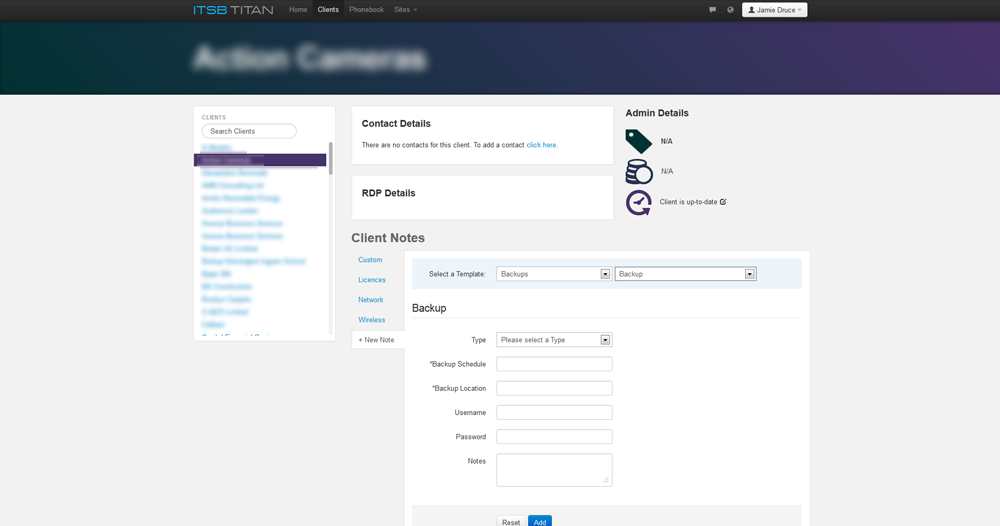Viewport: 1000px width, 526px height.
Task: Click the tag icon under Admin Details
Action: tap(638, 141)
